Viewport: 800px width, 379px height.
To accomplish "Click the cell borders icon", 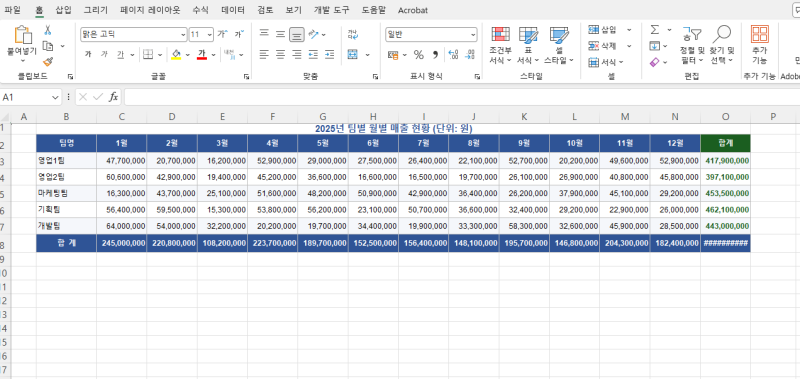I will 148,54.
